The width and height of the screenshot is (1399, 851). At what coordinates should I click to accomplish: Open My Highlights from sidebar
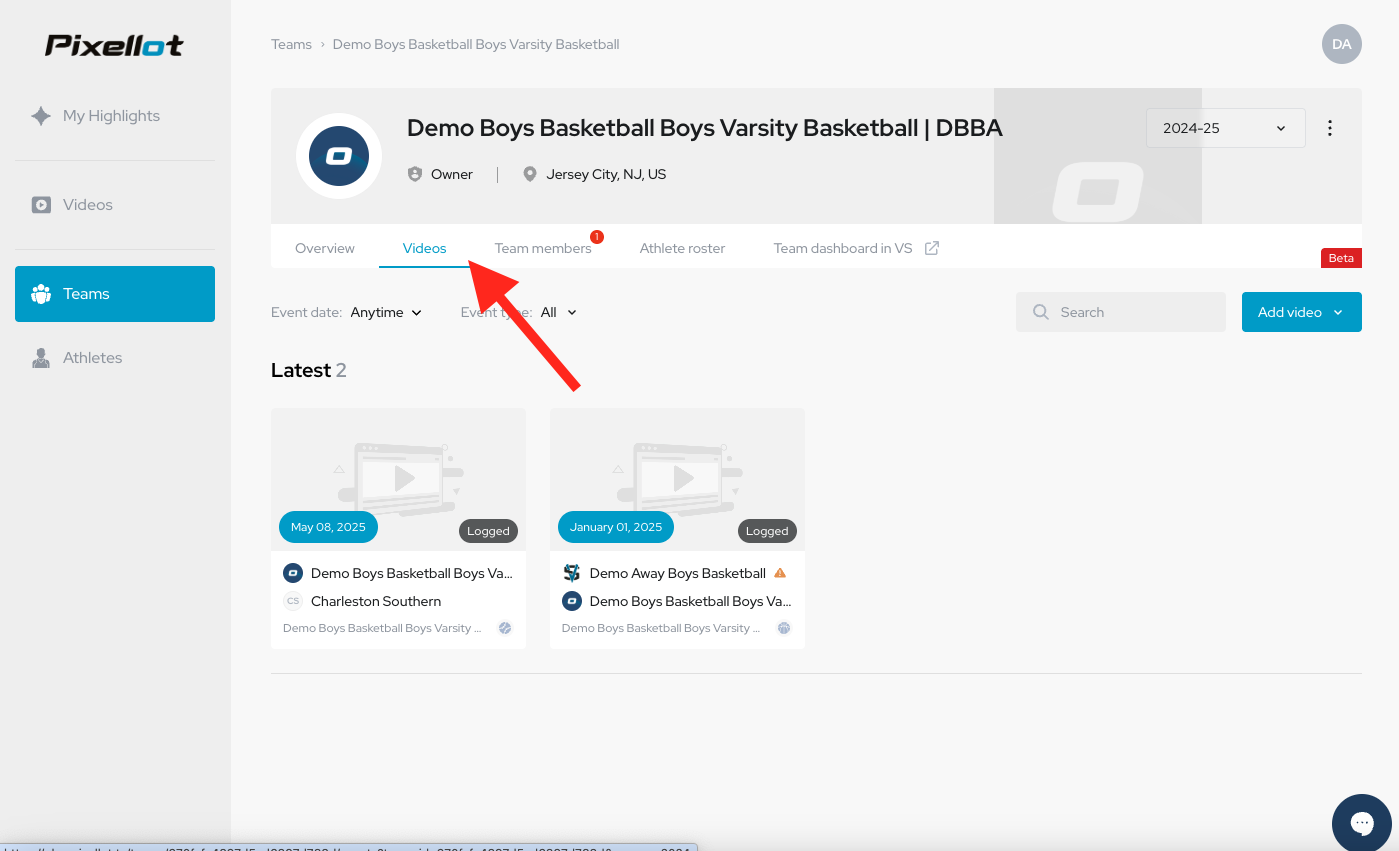(x=115, y=116)
